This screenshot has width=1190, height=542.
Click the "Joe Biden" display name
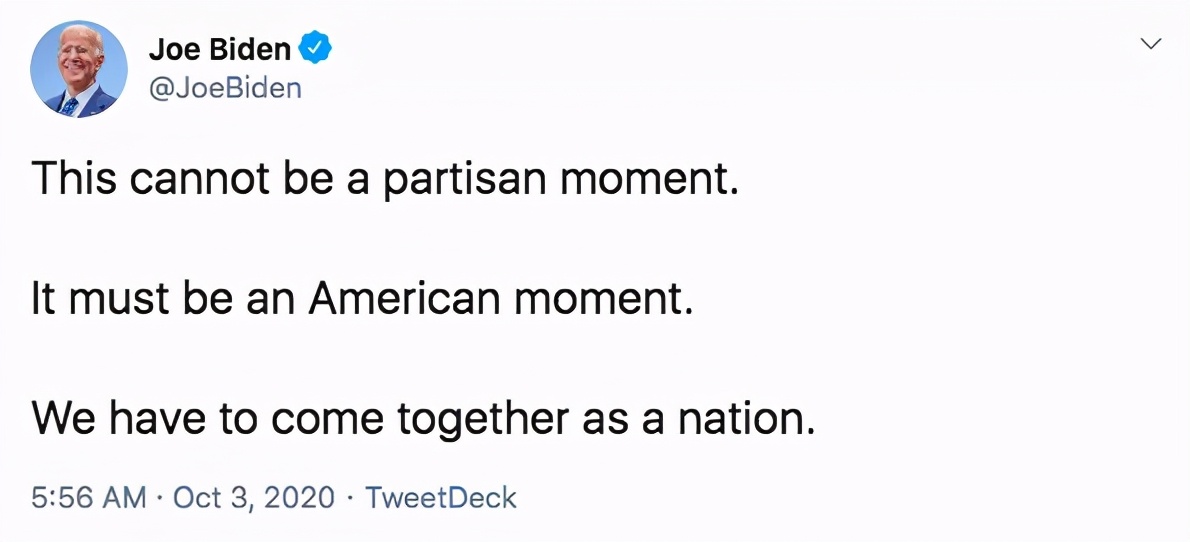[220, 48]
